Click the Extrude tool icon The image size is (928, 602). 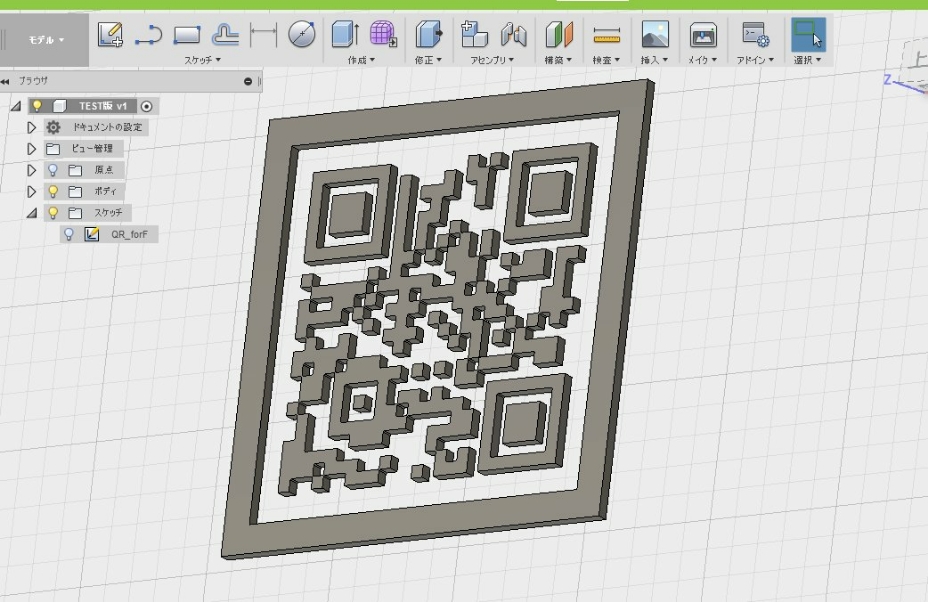pos(345,34)
